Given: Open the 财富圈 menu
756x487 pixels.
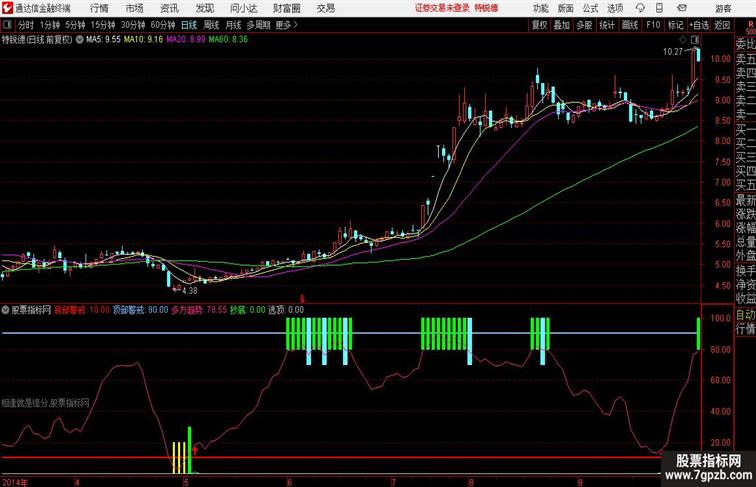Looking at the screenshot, I should click(x=286, y=8).
